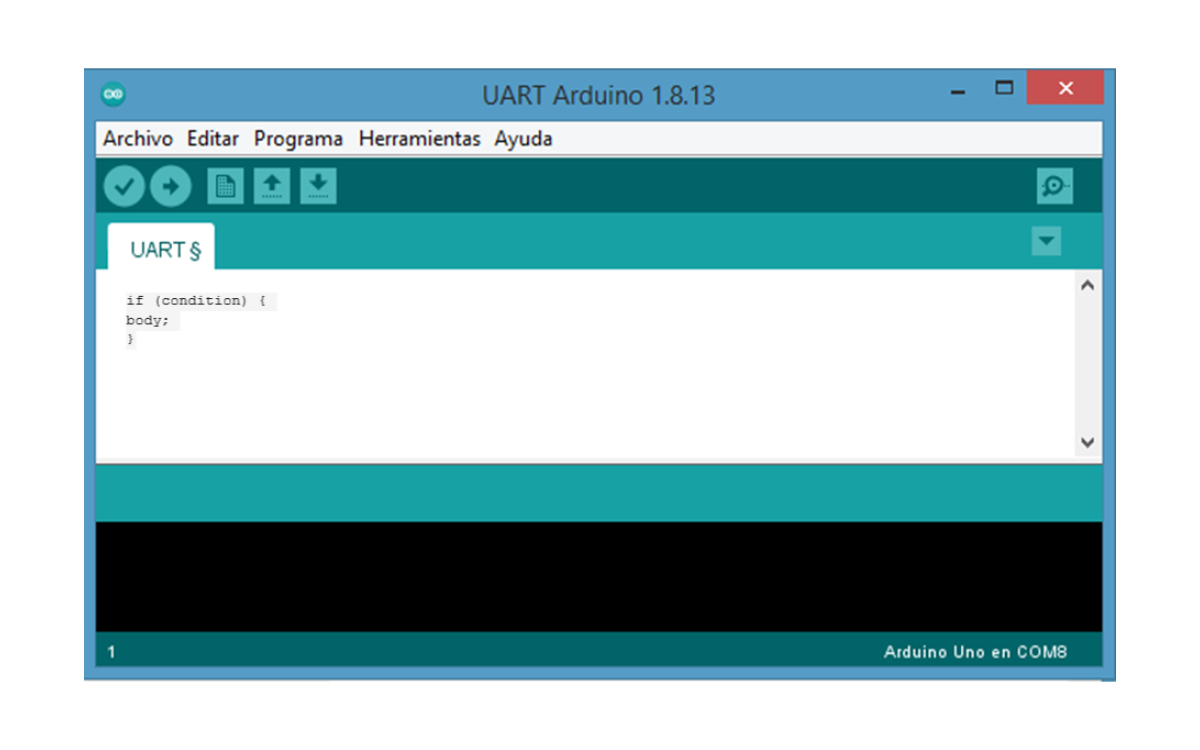Open the tab options dropdown arrow
The image size is (1200, 750).
1046,241
